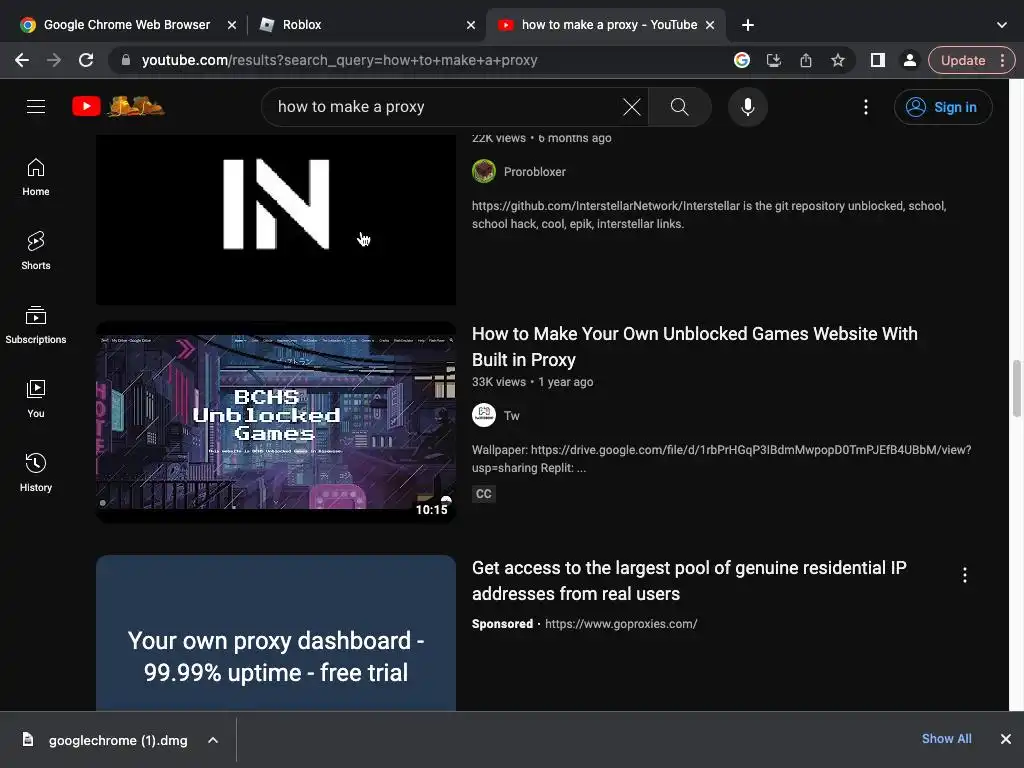Search with your voice microphone button
Image resolution: width=1024 pixels, height=768 pixels.
(x=747, y=106)
